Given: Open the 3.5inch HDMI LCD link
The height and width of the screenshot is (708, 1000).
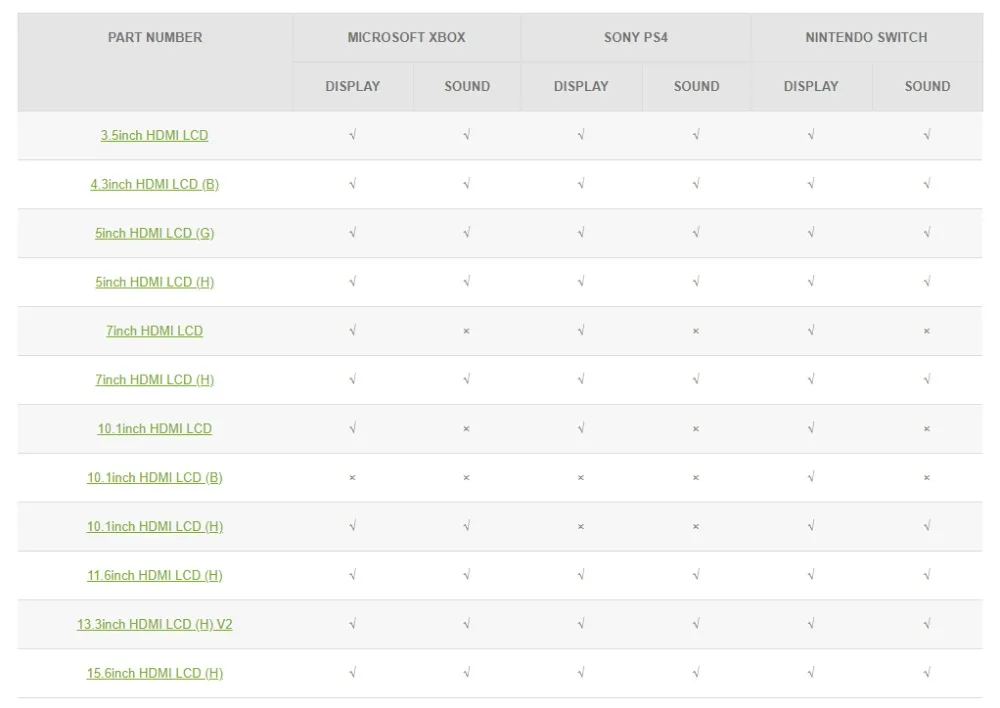Looking at the screenshot, I should click(x=154, y=135).
